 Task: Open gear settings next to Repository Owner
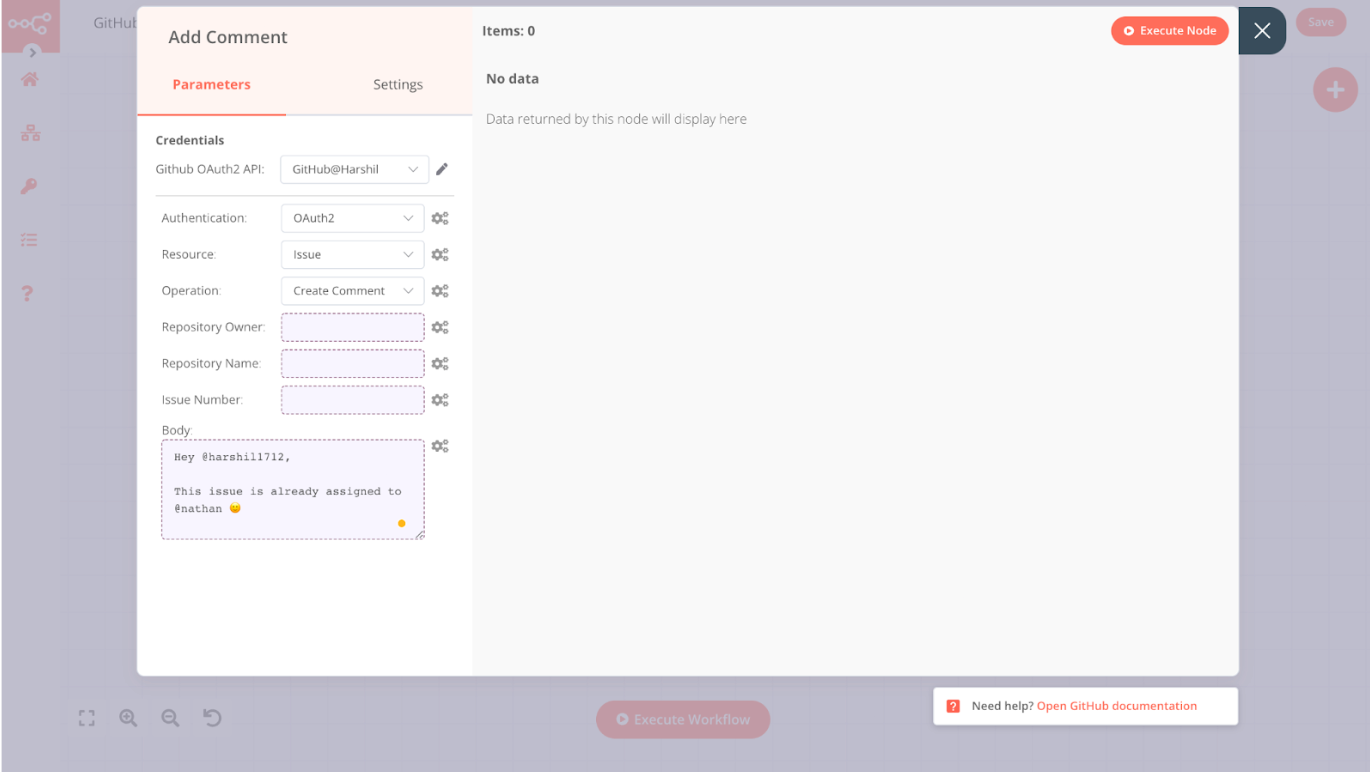[x=440, y=327]
